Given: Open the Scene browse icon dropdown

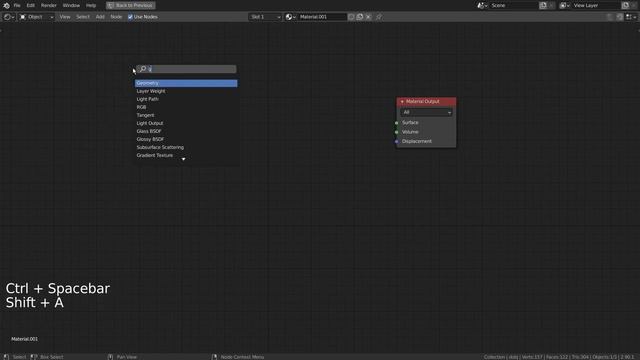Looking at the screenshot, I should (x=482, y=5).
